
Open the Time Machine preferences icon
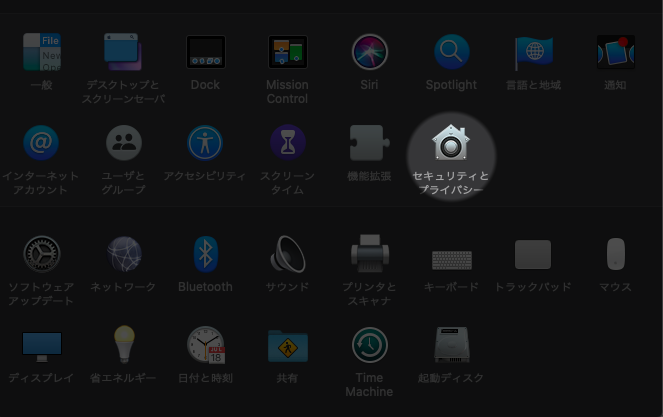pos(370,345)
